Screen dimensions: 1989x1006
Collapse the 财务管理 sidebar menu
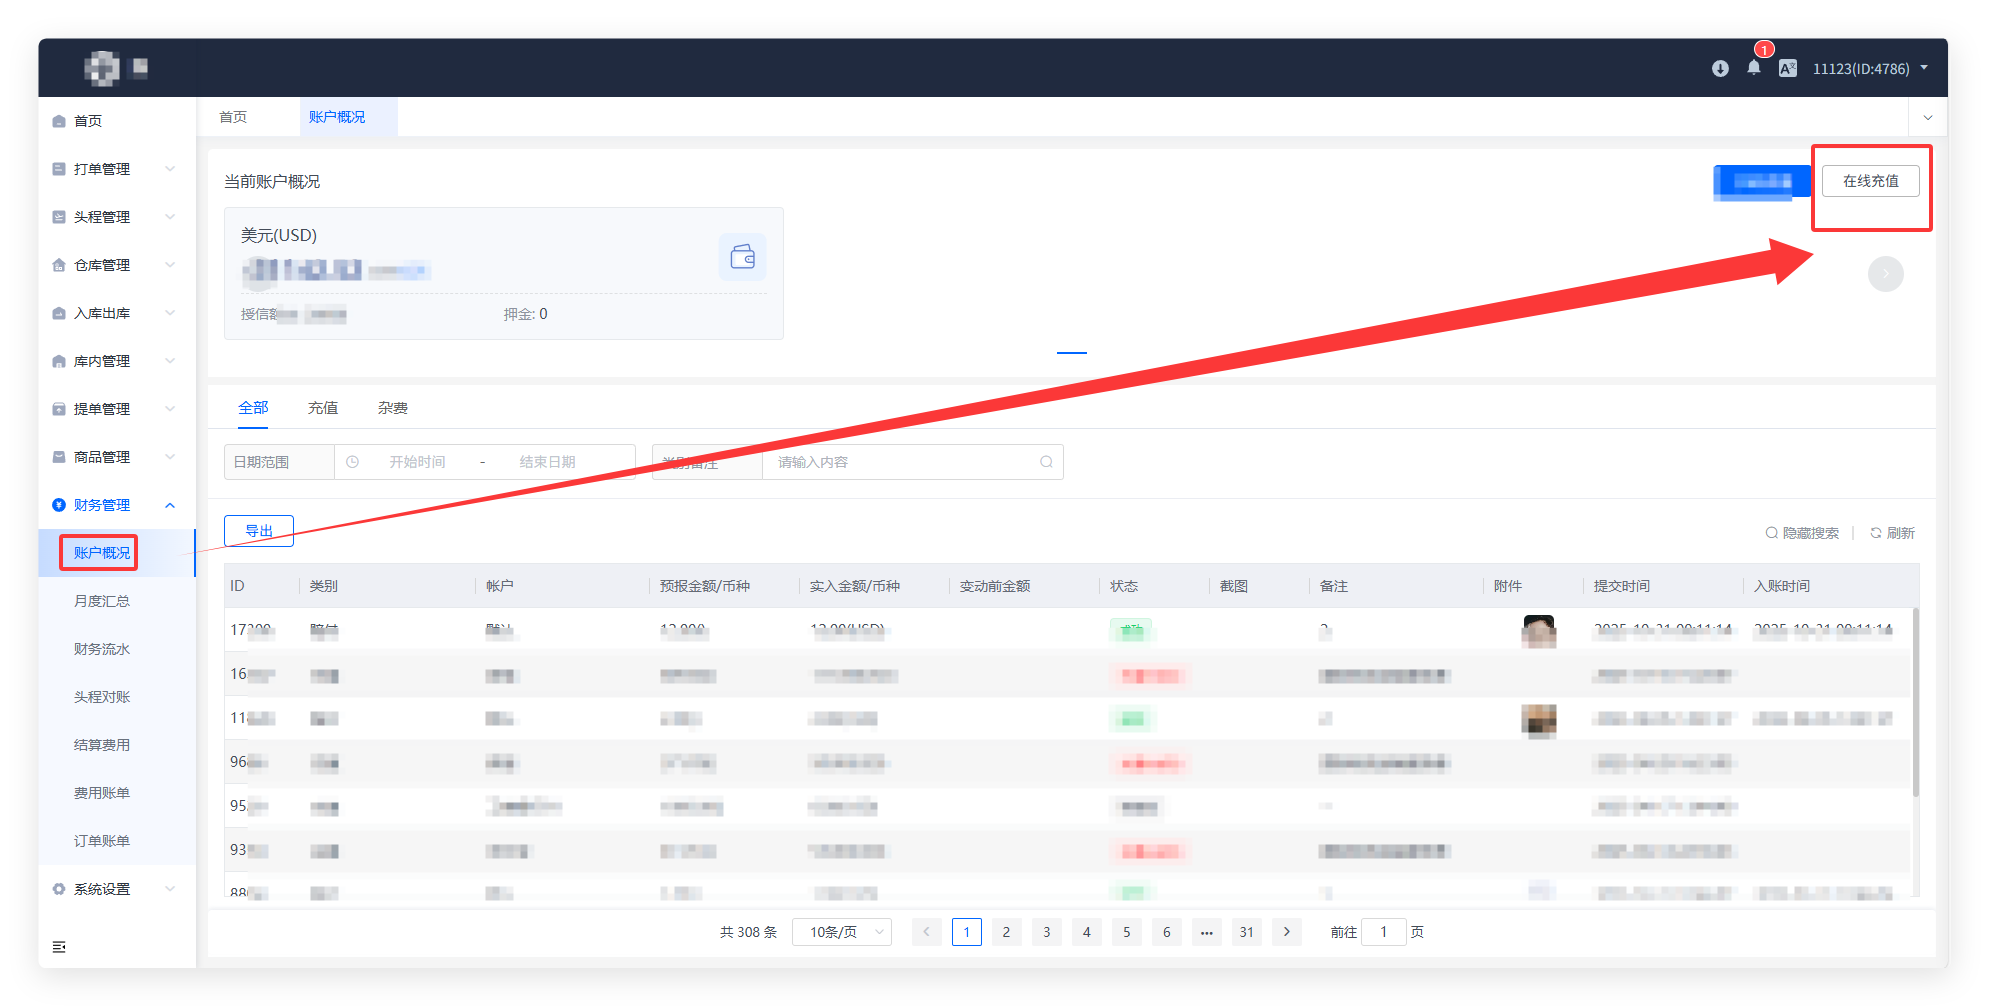114,505
